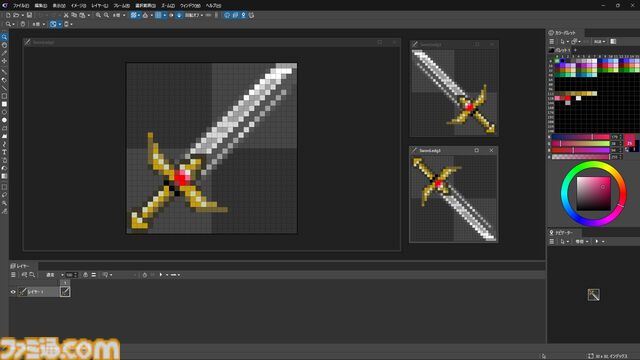Click the Zoom in magnifier icon
The image size is (640, 360).
[x=98, y=15]
